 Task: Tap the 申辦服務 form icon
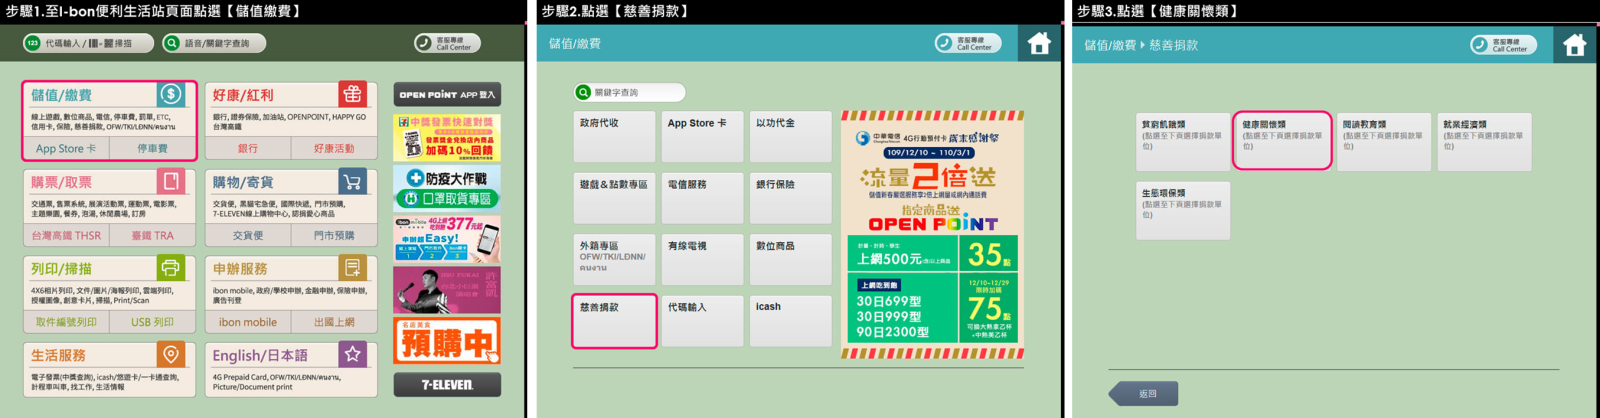coord(352,268)
